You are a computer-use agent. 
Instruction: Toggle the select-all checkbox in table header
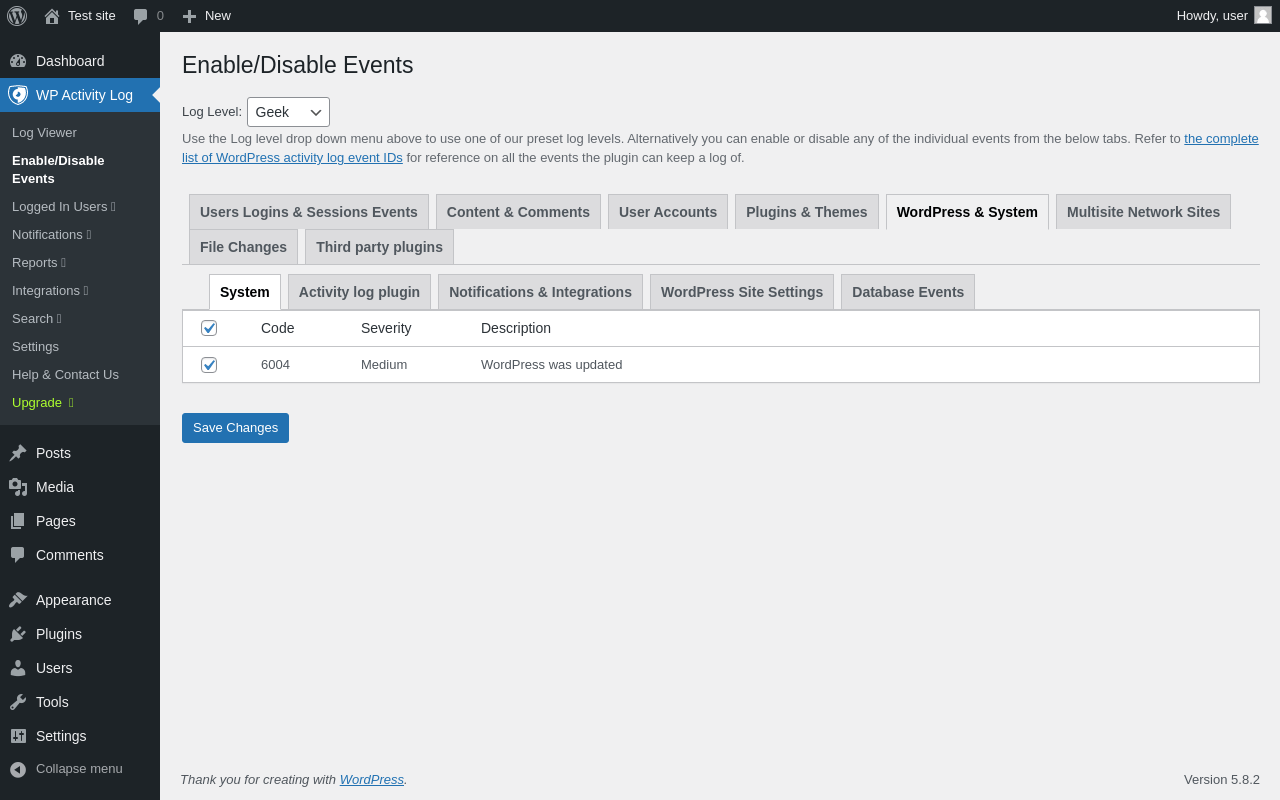[x=209, y=328]
